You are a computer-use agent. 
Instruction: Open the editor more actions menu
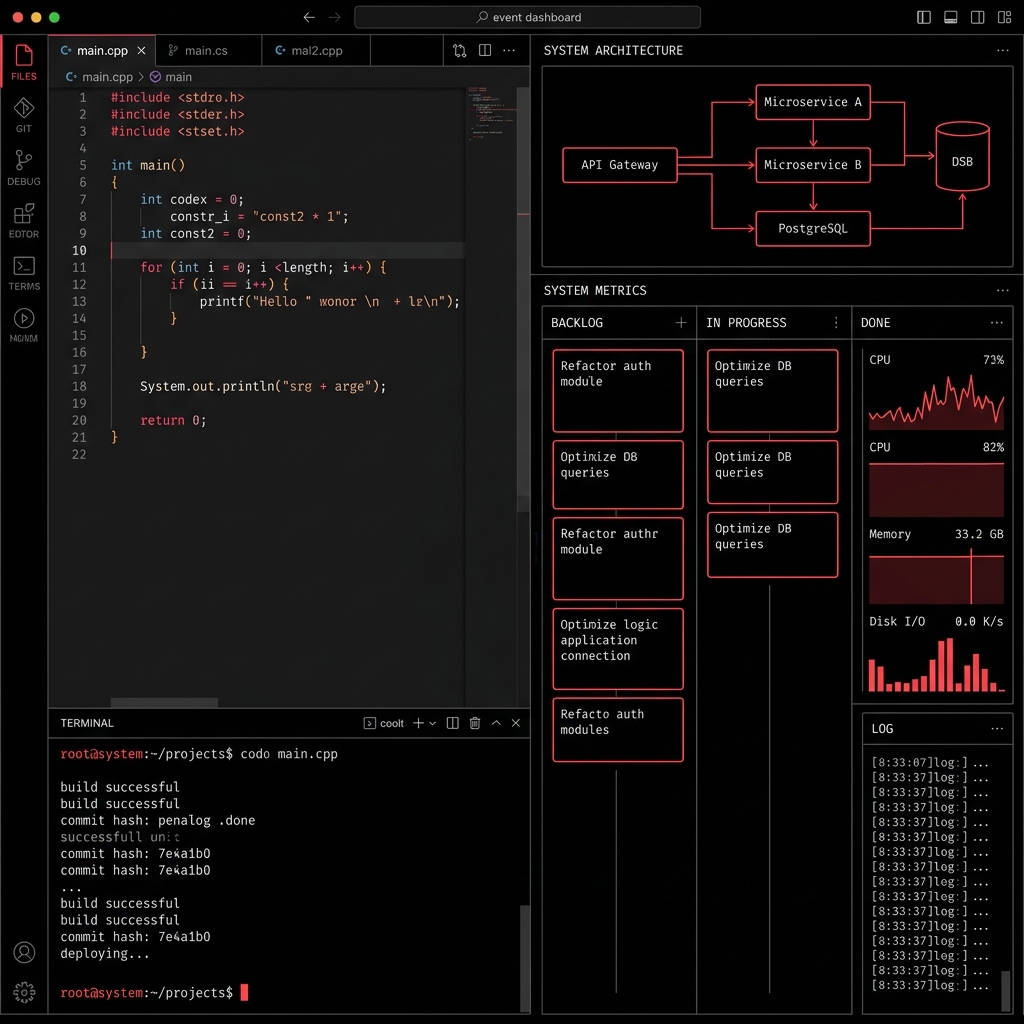pyautogui.click(x=509, y=50)
